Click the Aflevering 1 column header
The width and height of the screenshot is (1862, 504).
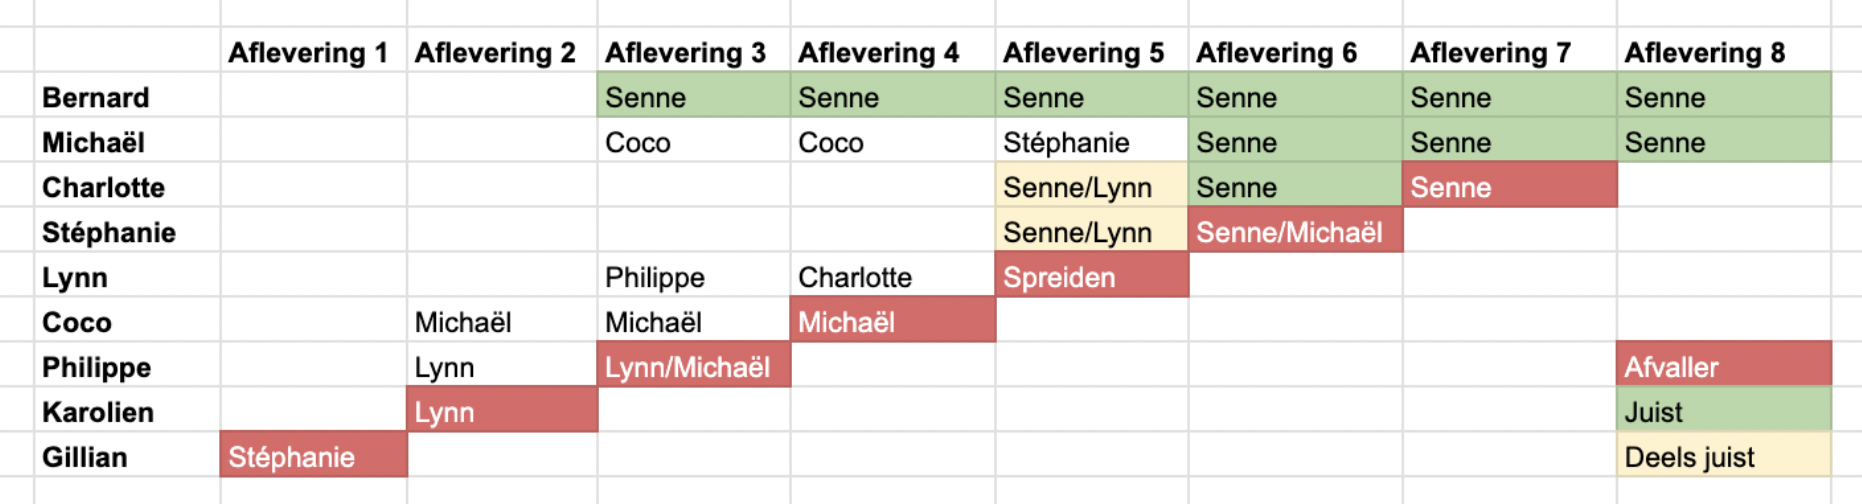tap(308, 52)
